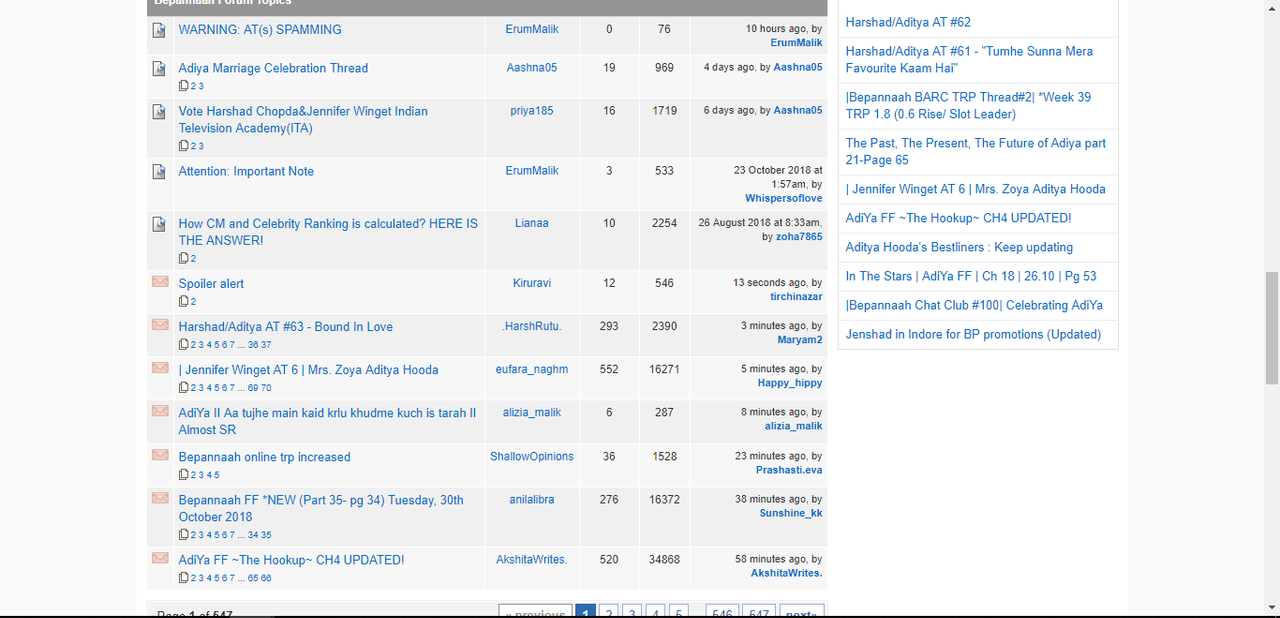Open last poster tirchinazar's profile
Viewport: 1280px width, 618px height.
tap(796, 297)
